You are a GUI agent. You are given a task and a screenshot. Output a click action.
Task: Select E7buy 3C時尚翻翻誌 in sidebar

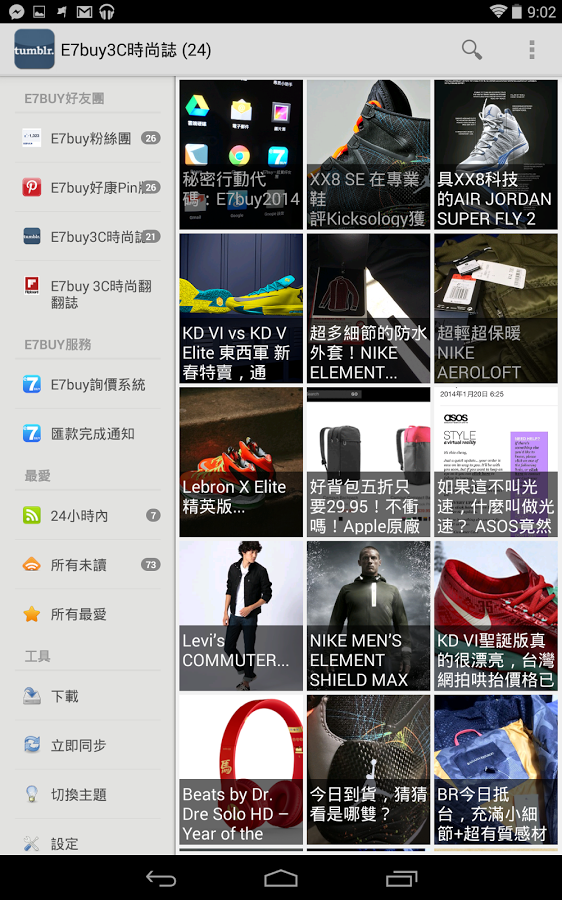88,293
